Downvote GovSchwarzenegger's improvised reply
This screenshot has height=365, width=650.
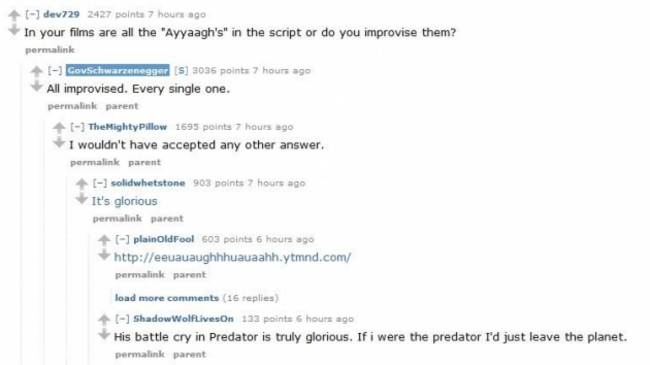(36, 86)
